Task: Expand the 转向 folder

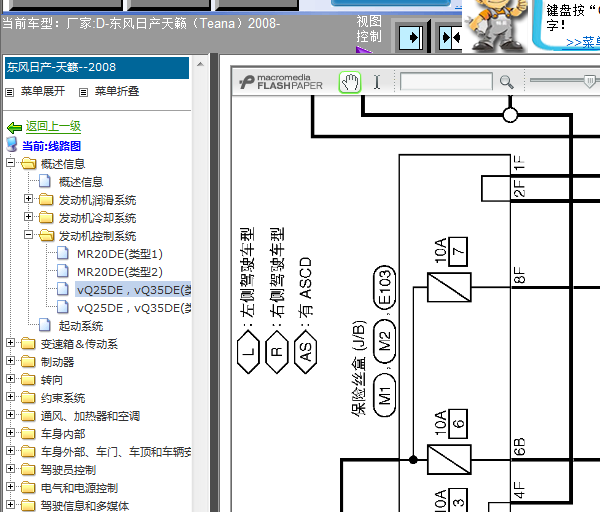Action: 10,378
